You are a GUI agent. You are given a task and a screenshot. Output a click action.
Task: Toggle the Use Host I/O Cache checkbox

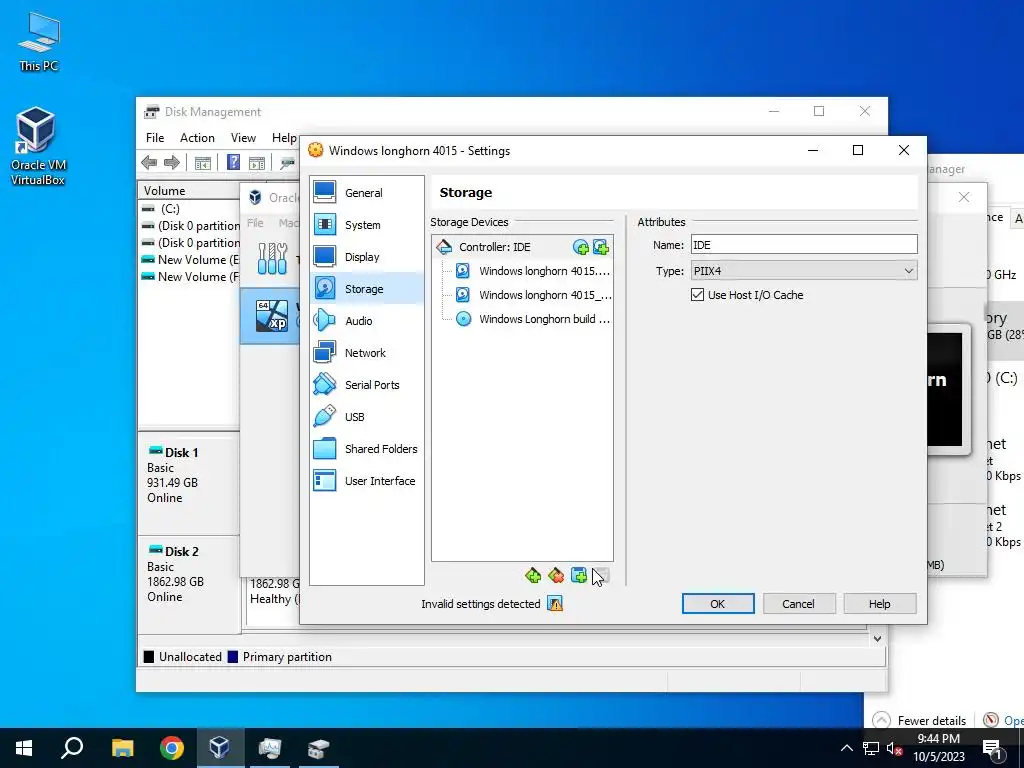697,295
